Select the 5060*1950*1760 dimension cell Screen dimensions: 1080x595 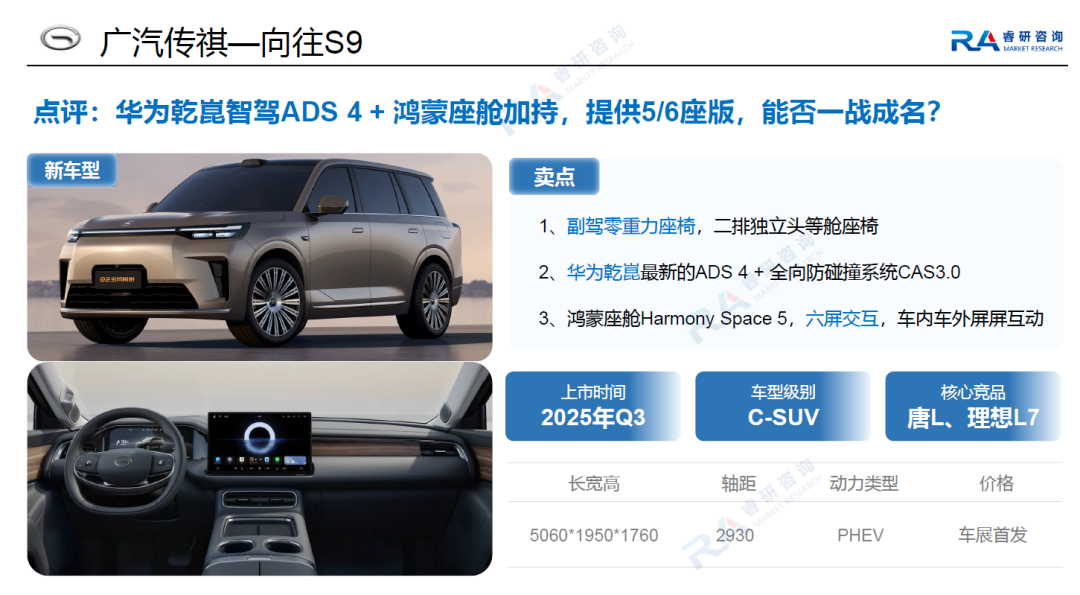pos(594,535)
